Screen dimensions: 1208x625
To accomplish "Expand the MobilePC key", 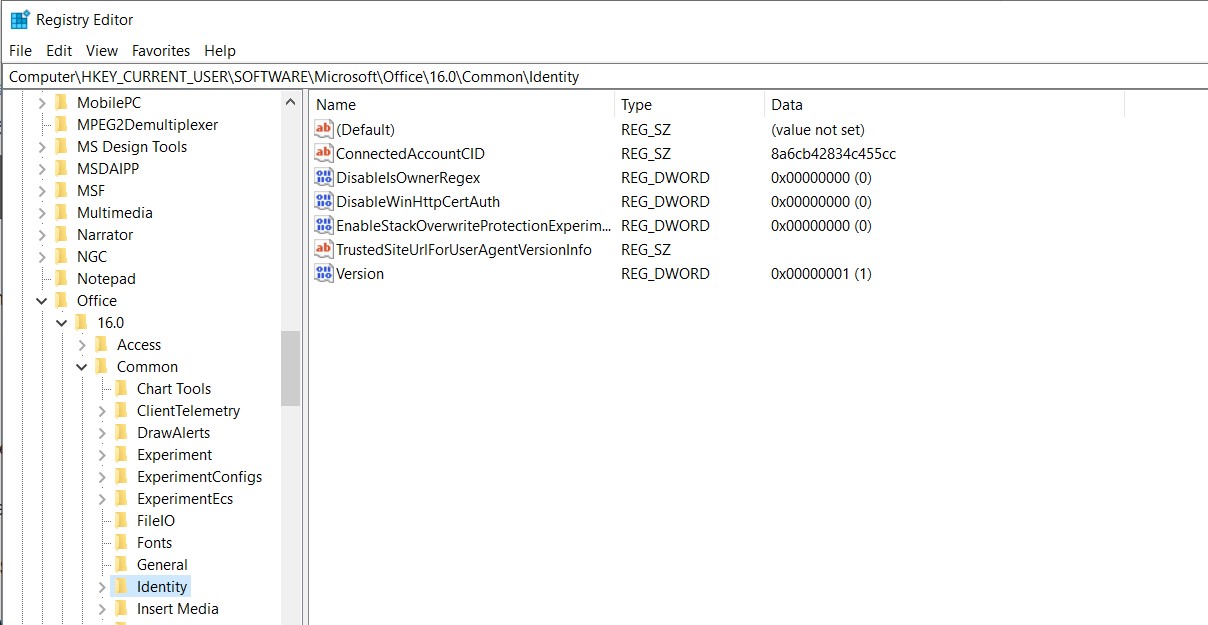I will [42, 102].
